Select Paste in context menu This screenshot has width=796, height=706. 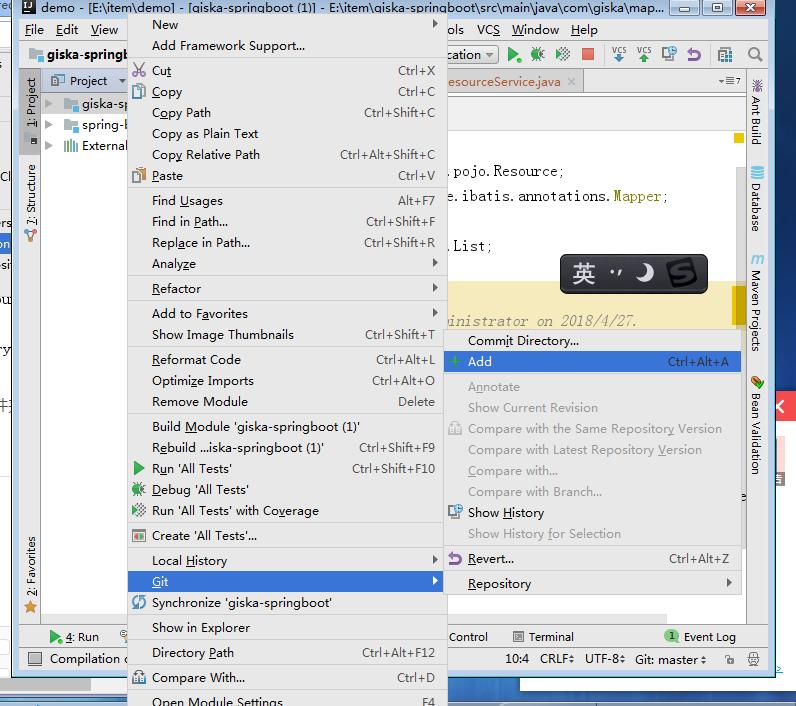[x=287, y=176]
